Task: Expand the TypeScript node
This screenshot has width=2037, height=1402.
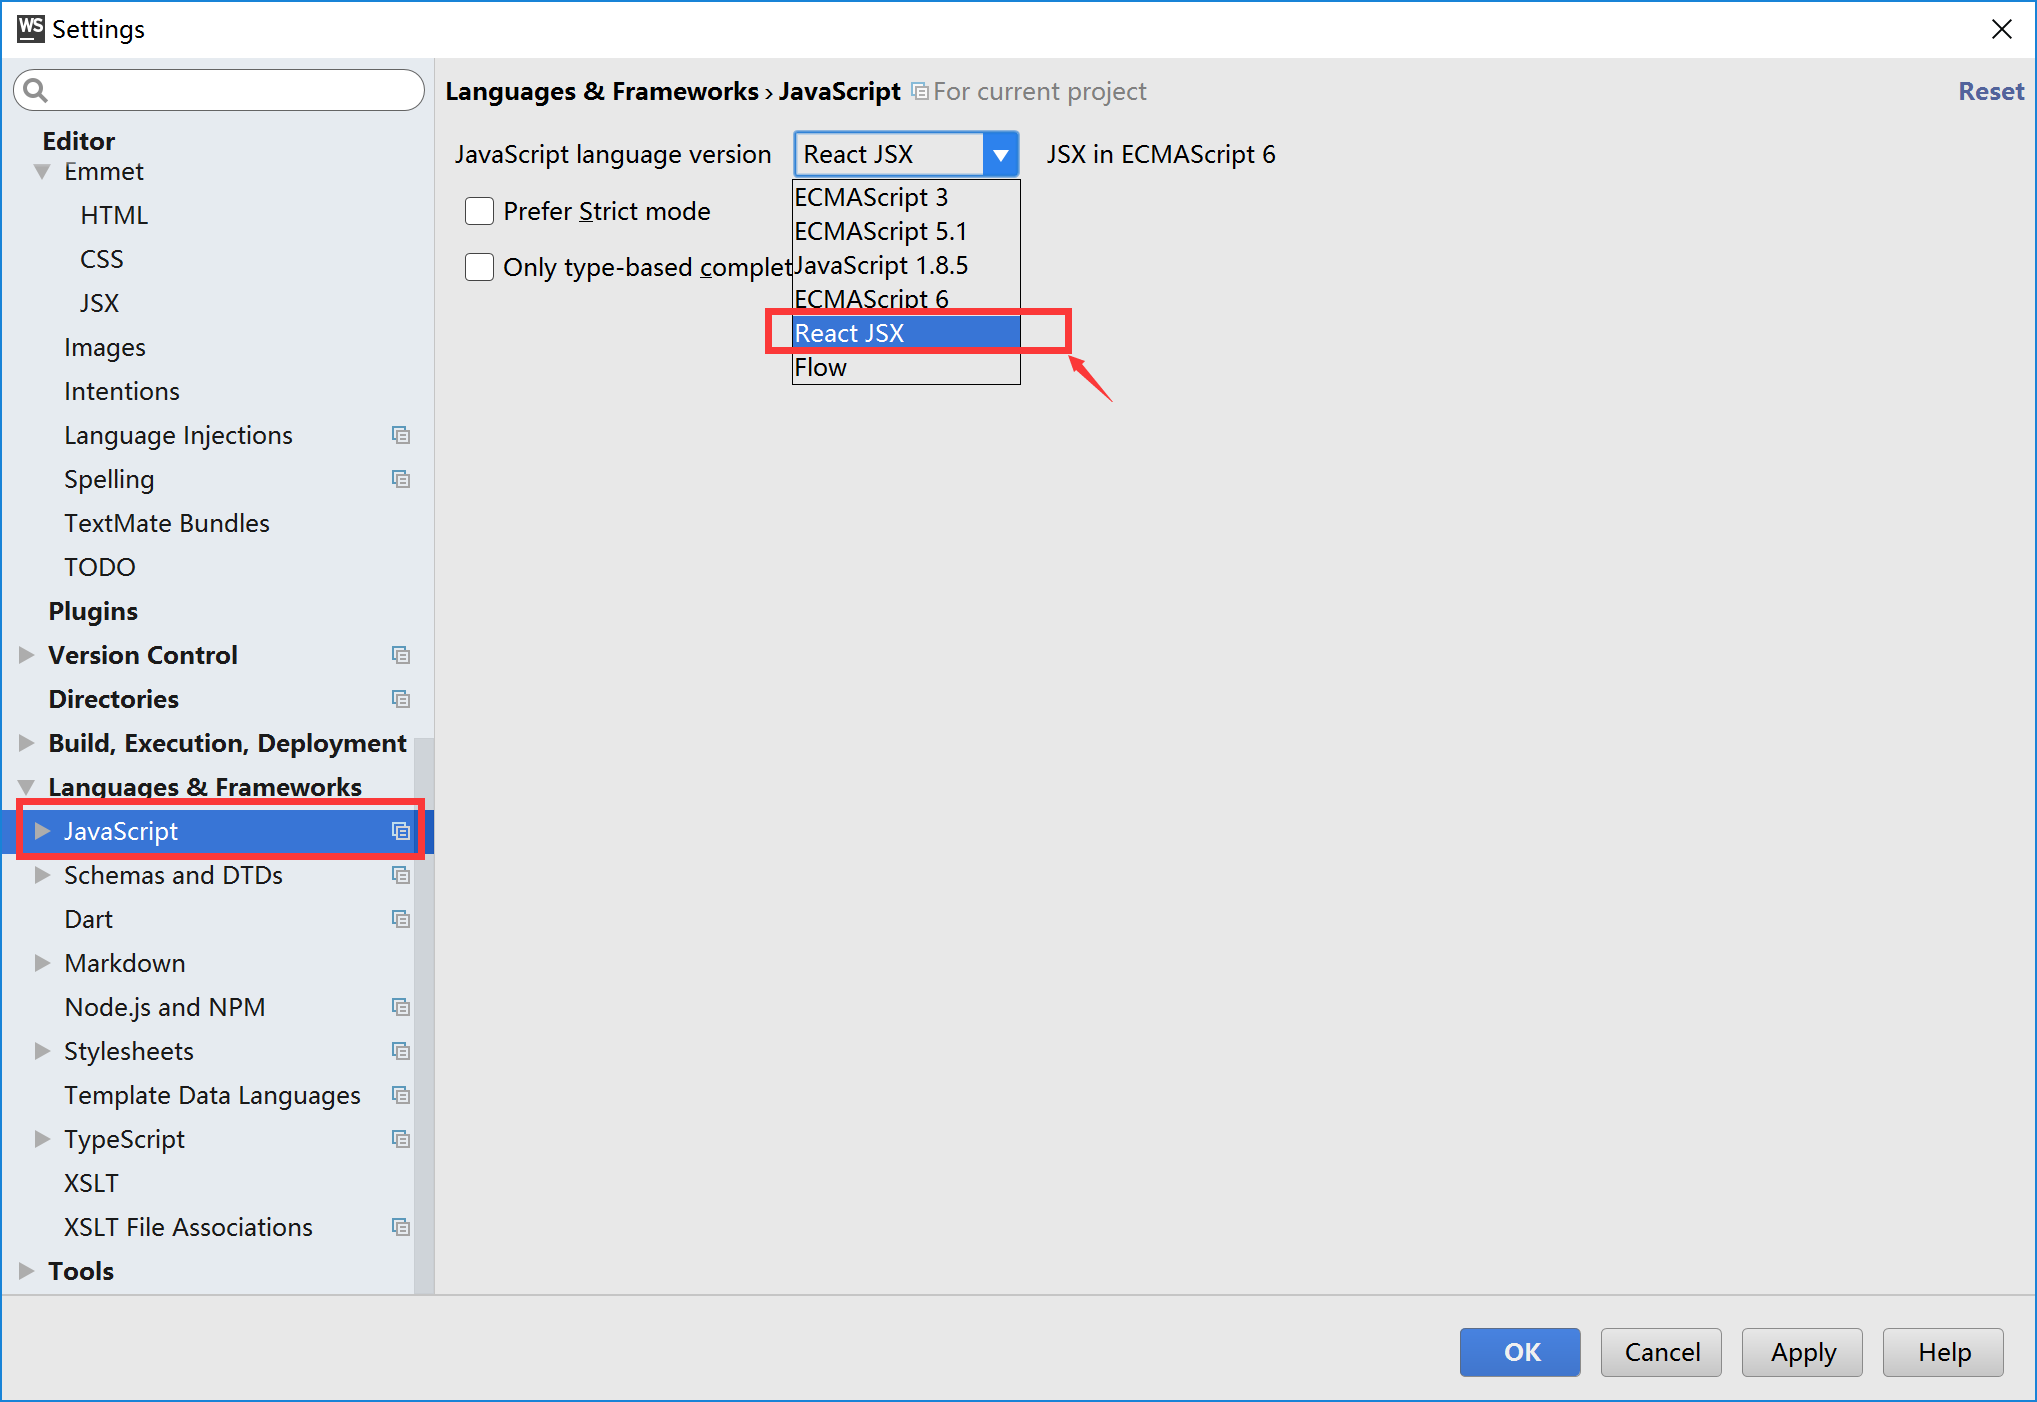Action: coord(42,1139)
